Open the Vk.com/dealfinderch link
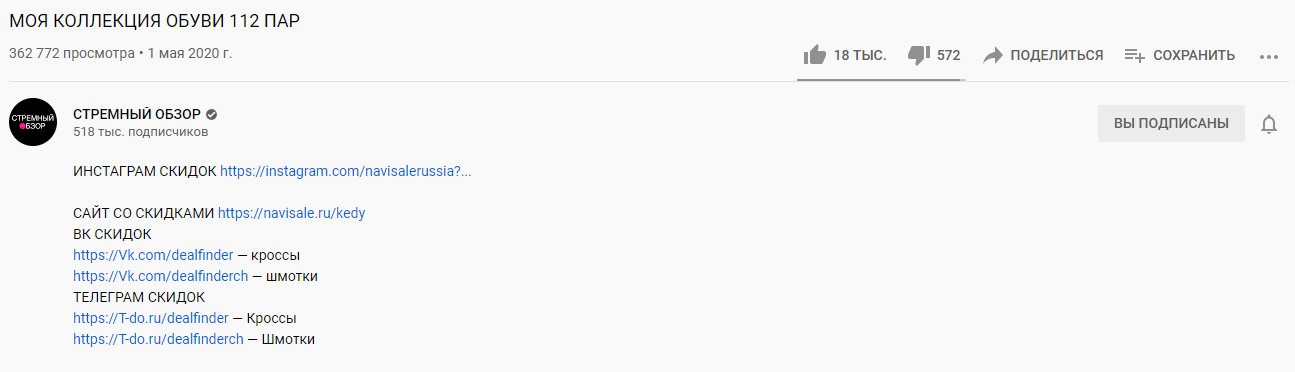This screenshot has height=372, width=1295. click(x=160, y=276)
